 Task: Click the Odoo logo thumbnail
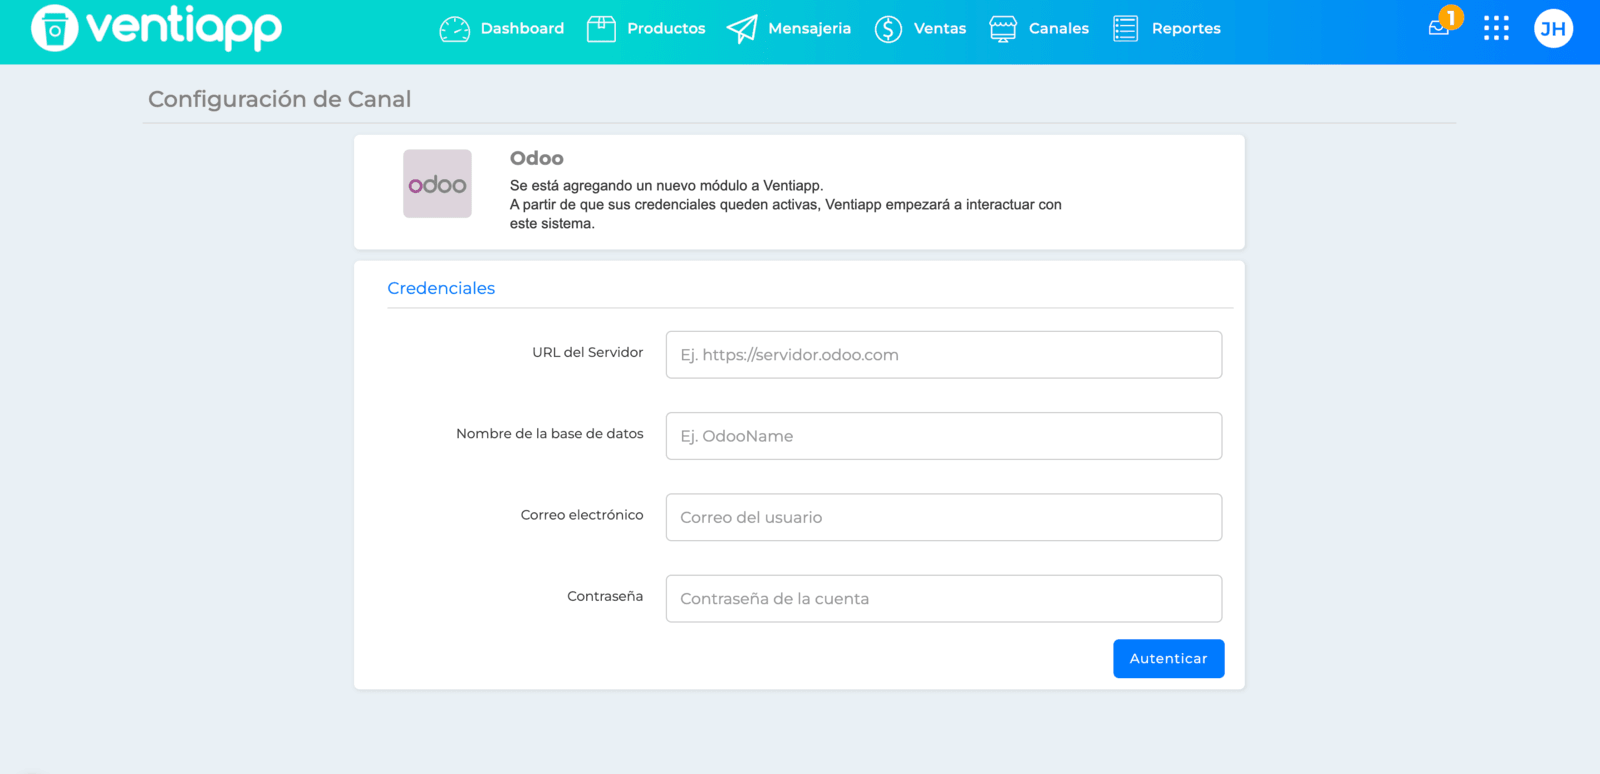click(437, 184)
